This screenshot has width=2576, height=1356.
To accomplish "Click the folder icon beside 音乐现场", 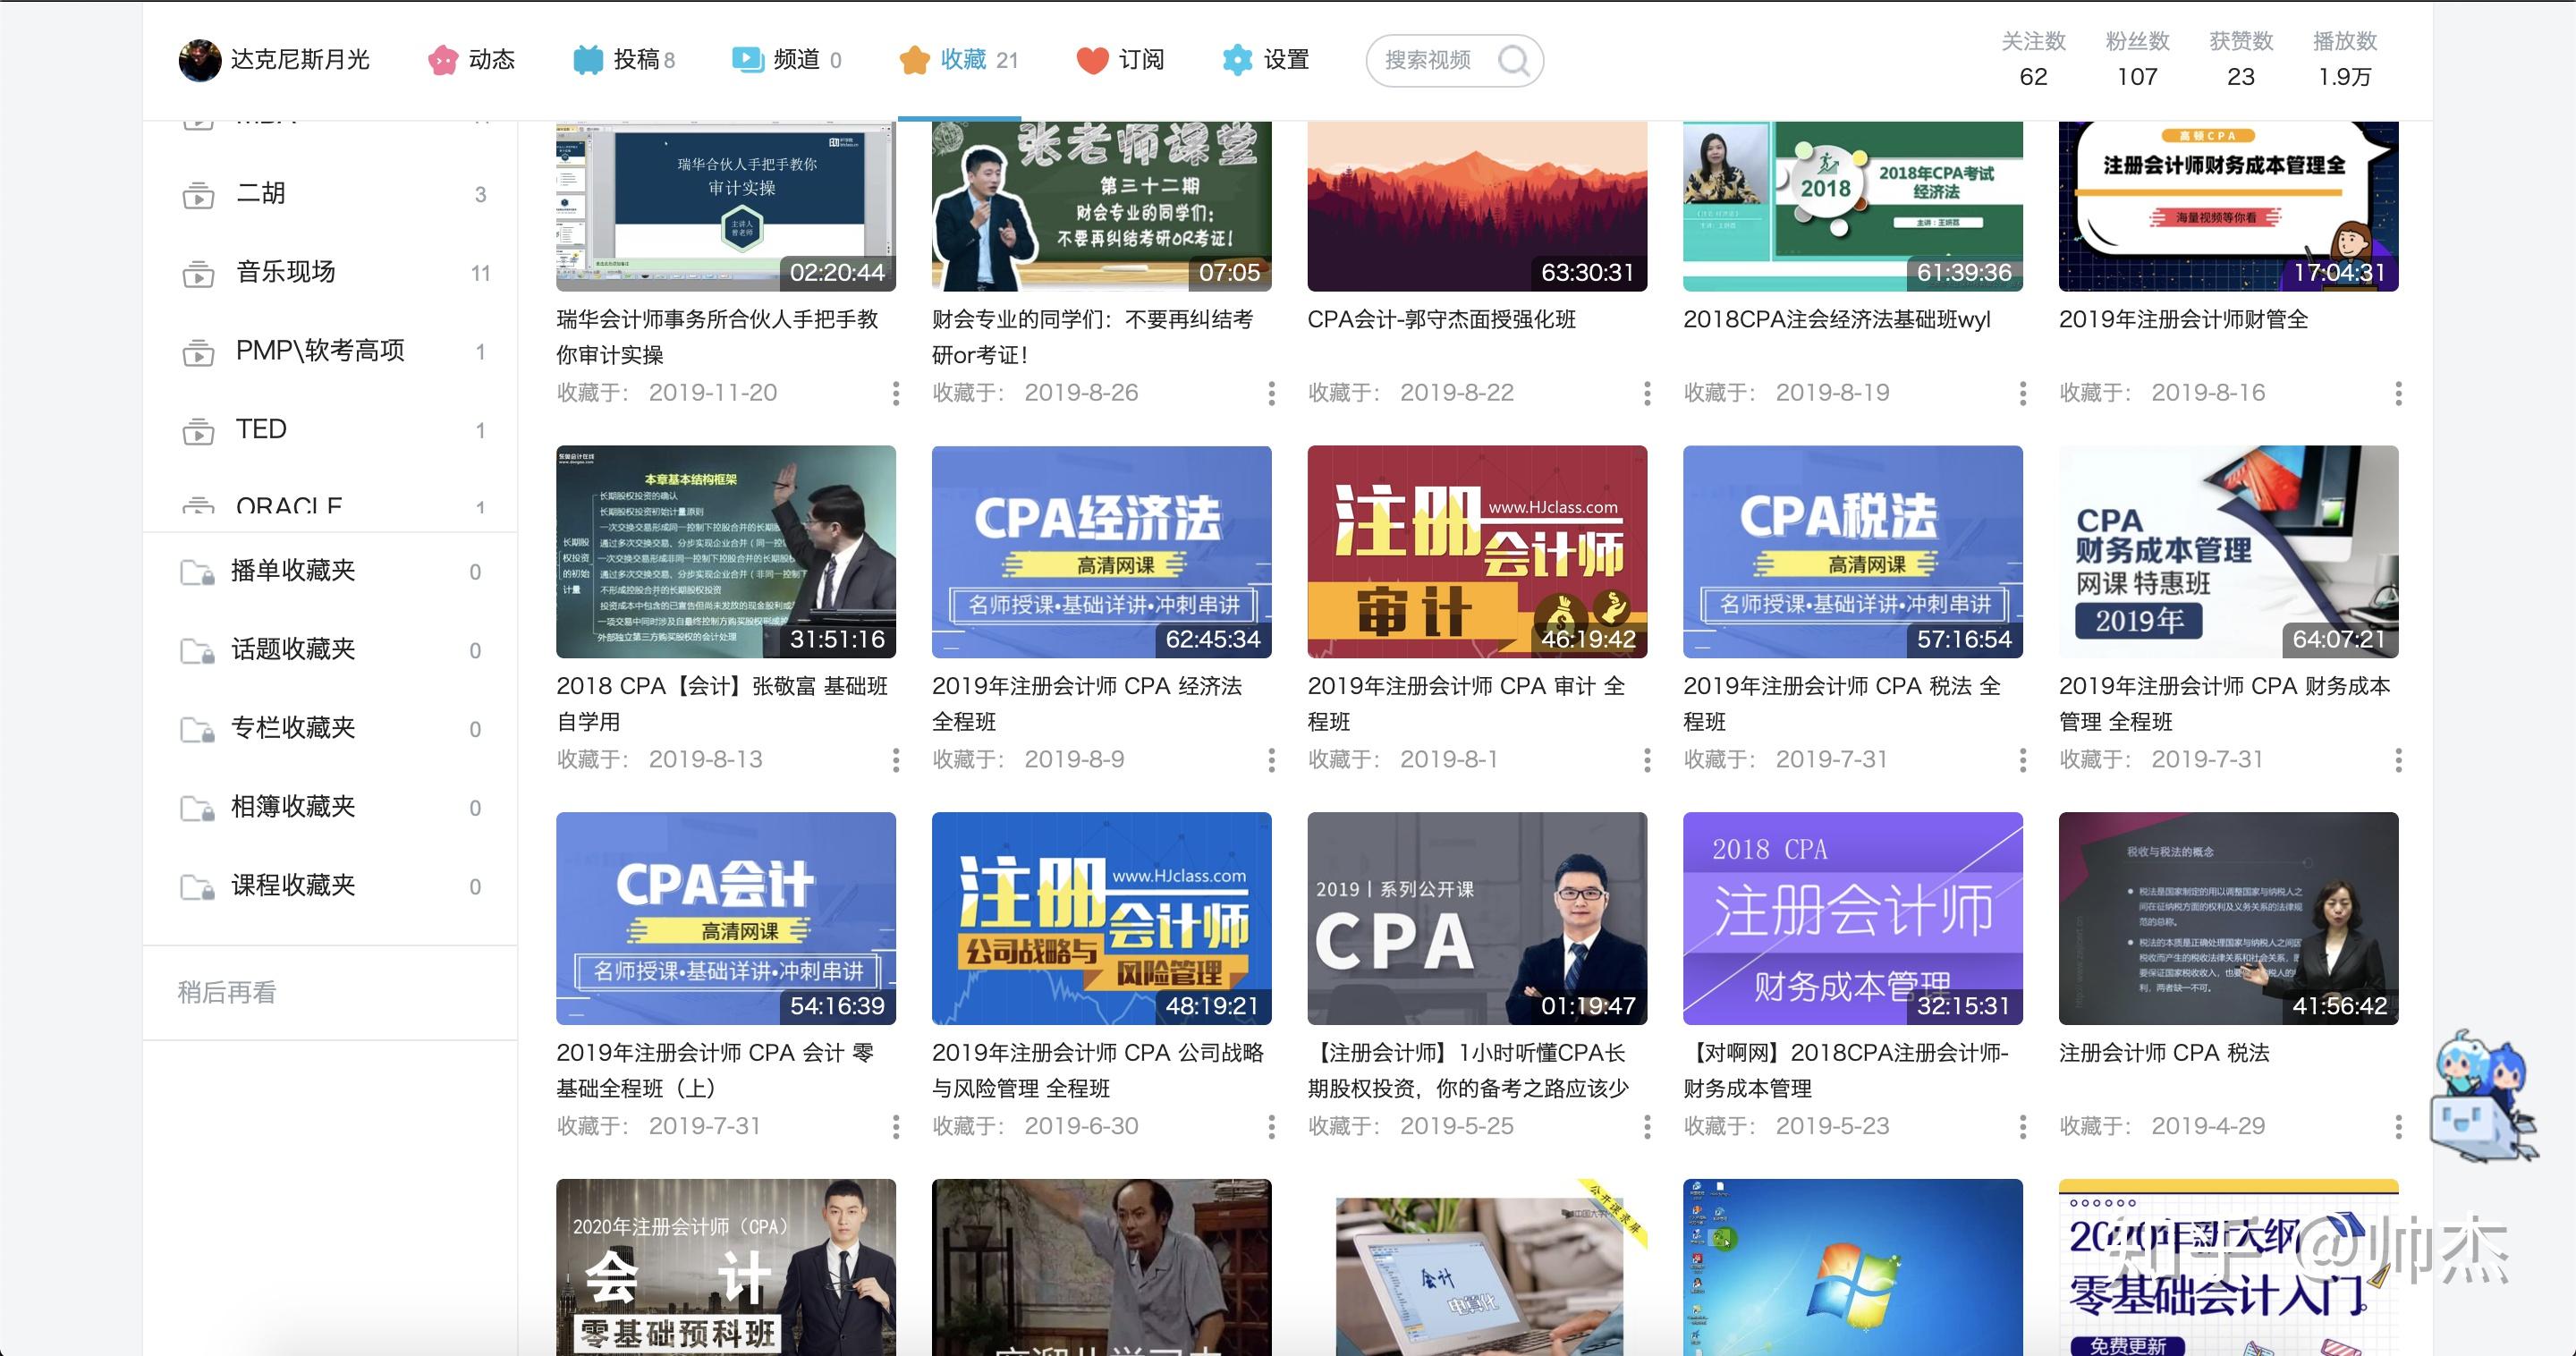I will pyautogui.click(x=198, y=273).
